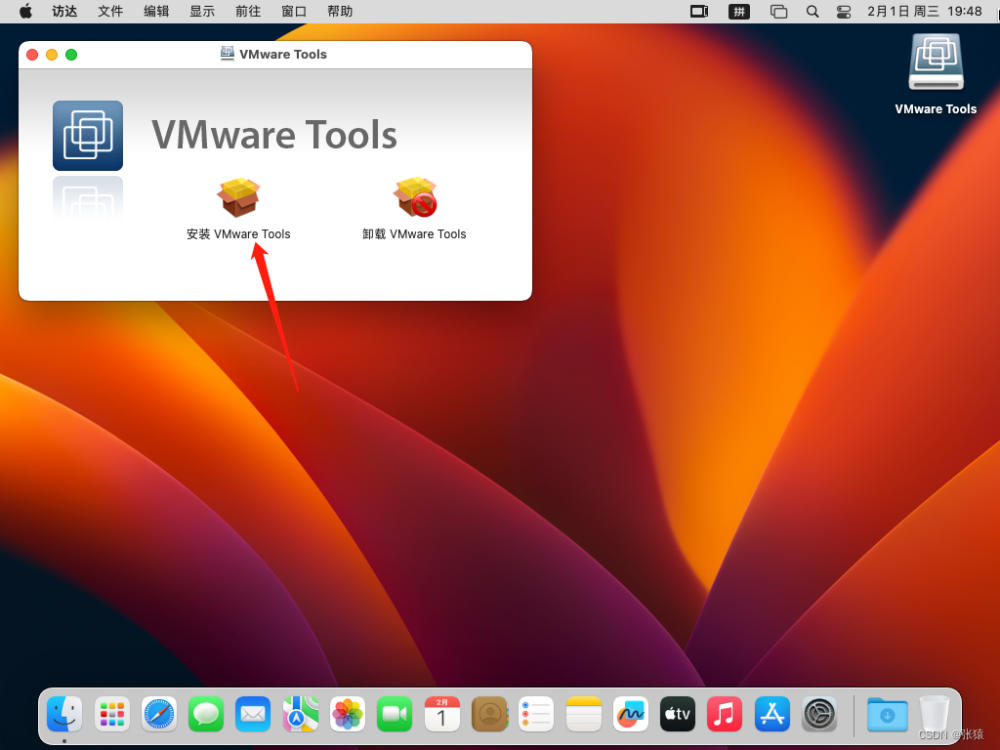The width and height of the screenshot is (1000, 750).
Task: Click the date and time 2月1日 周三 19:48
Action: 924,11
